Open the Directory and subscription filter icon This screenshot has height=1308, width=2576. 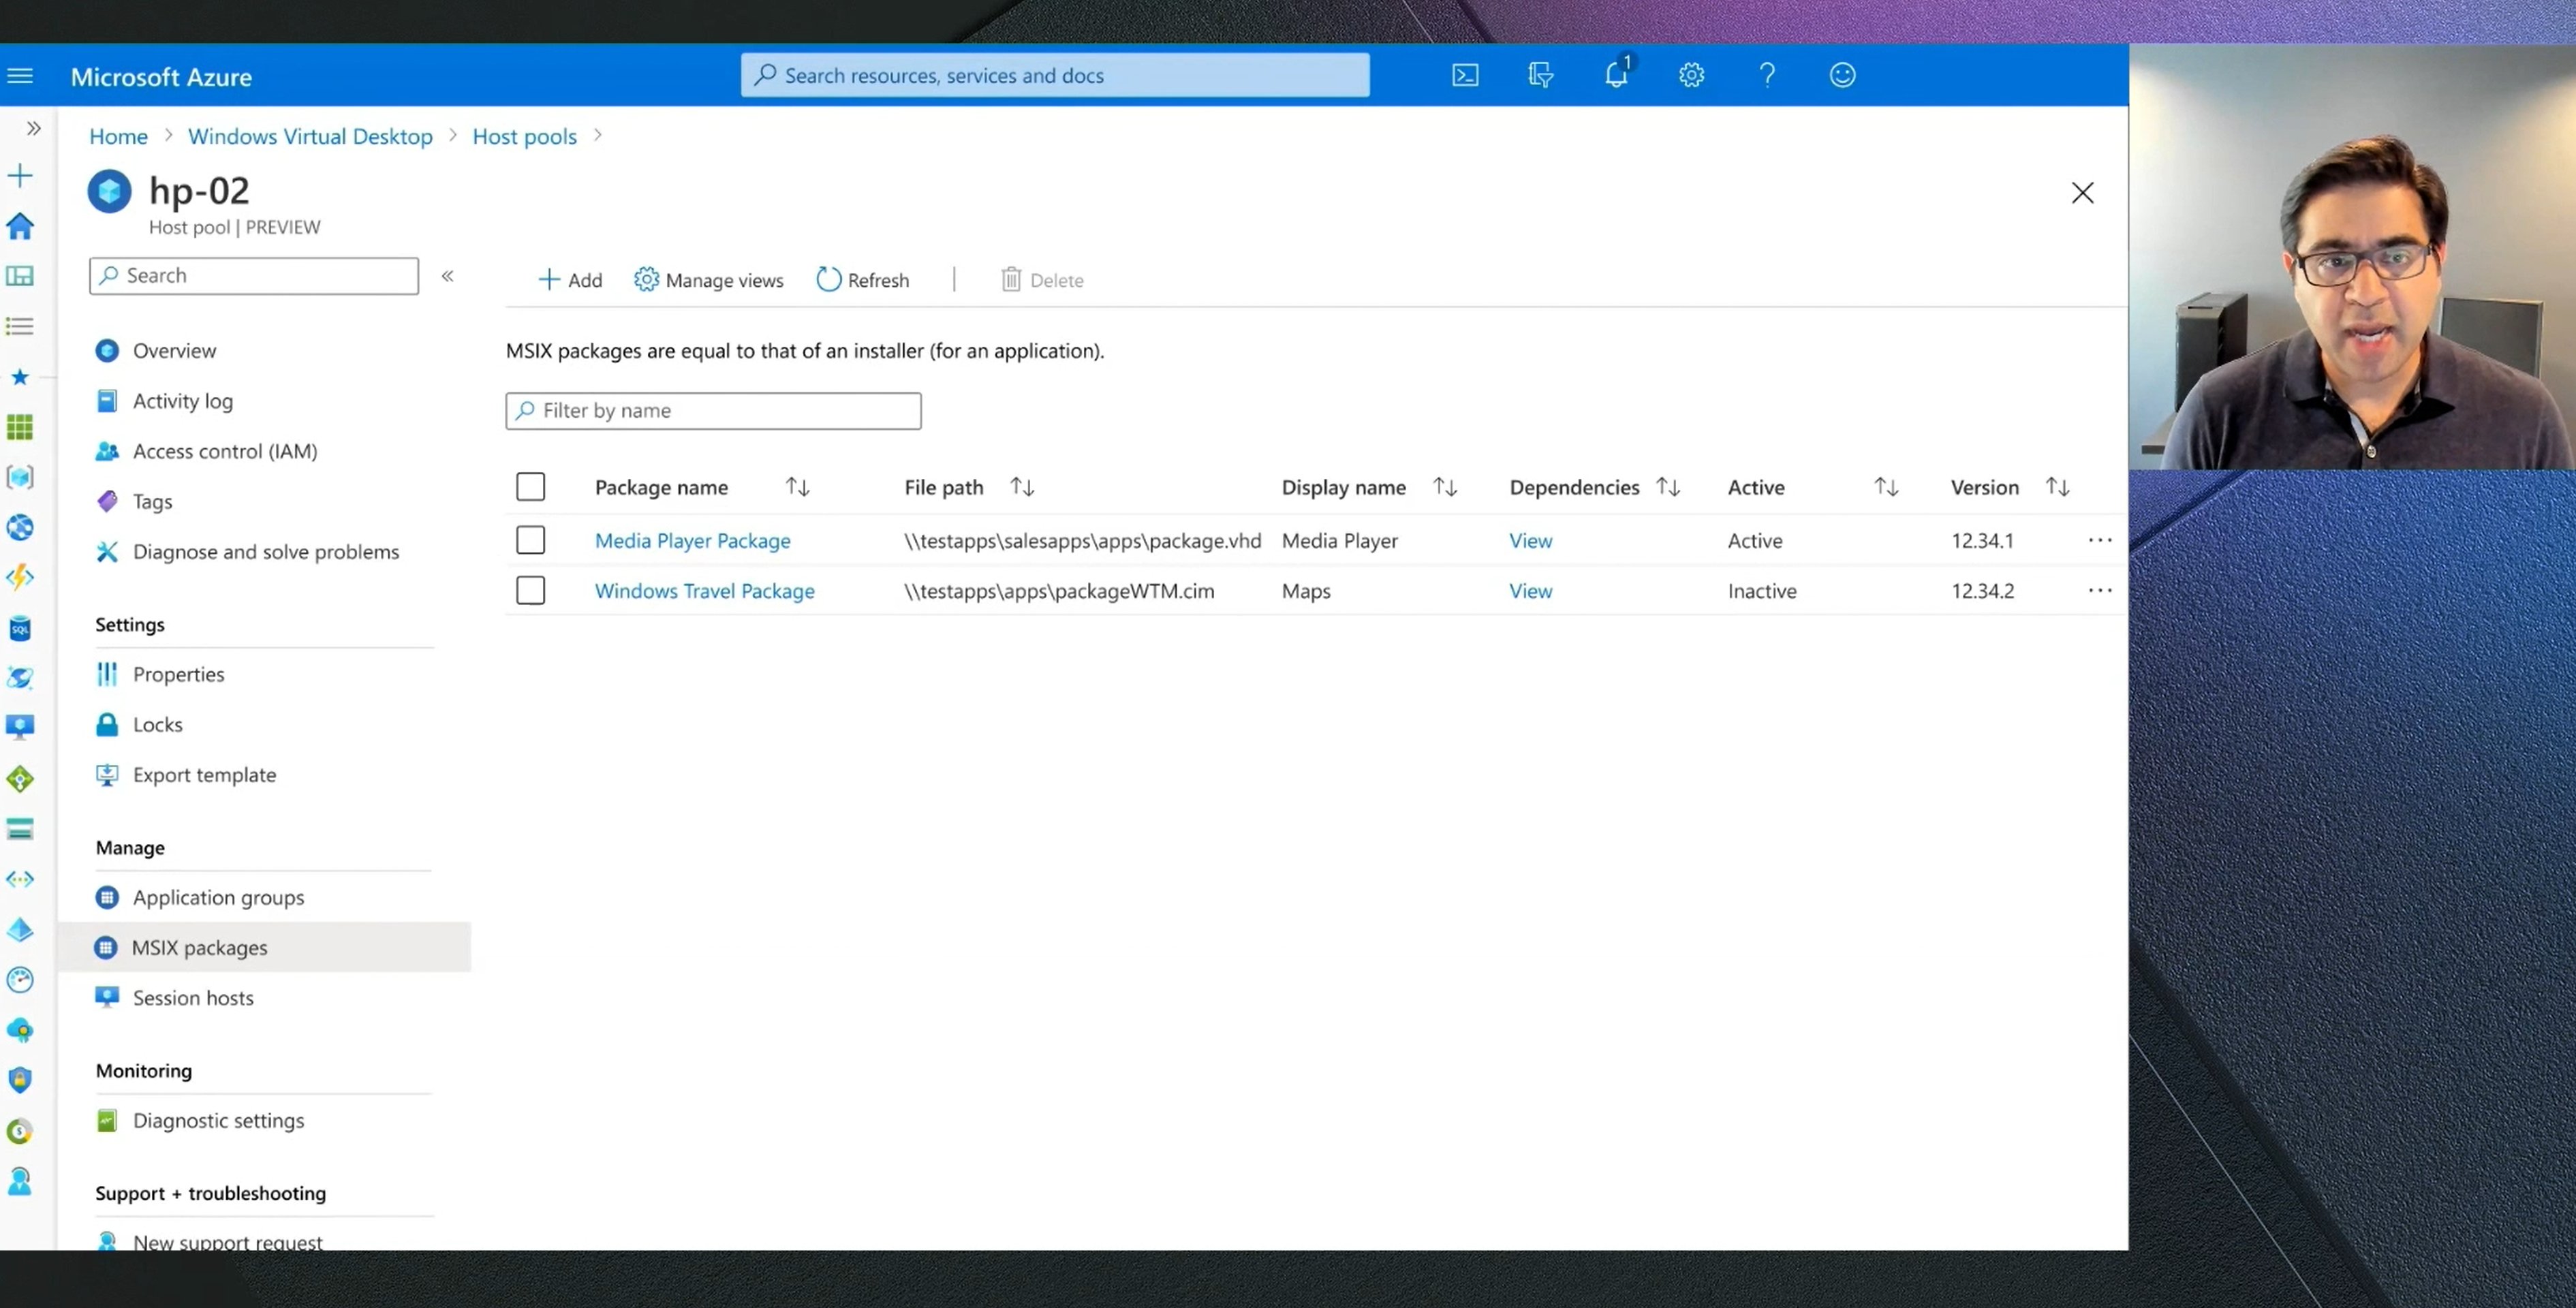coord(1540,76)
